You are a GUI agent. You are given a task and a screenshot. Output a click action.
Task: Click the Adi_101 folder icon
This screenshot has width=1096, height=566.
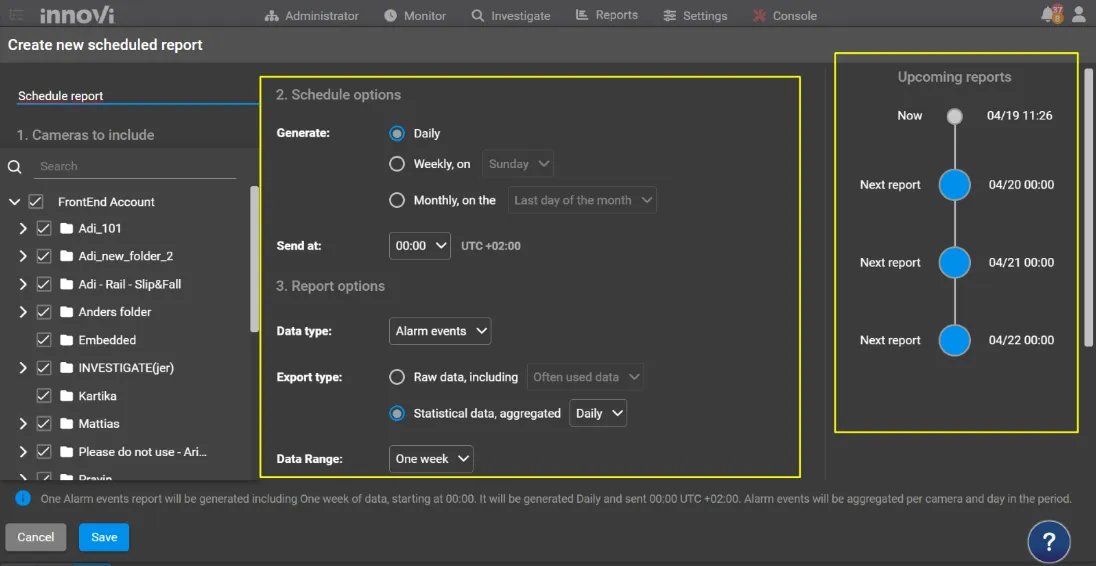pos(66,228)
